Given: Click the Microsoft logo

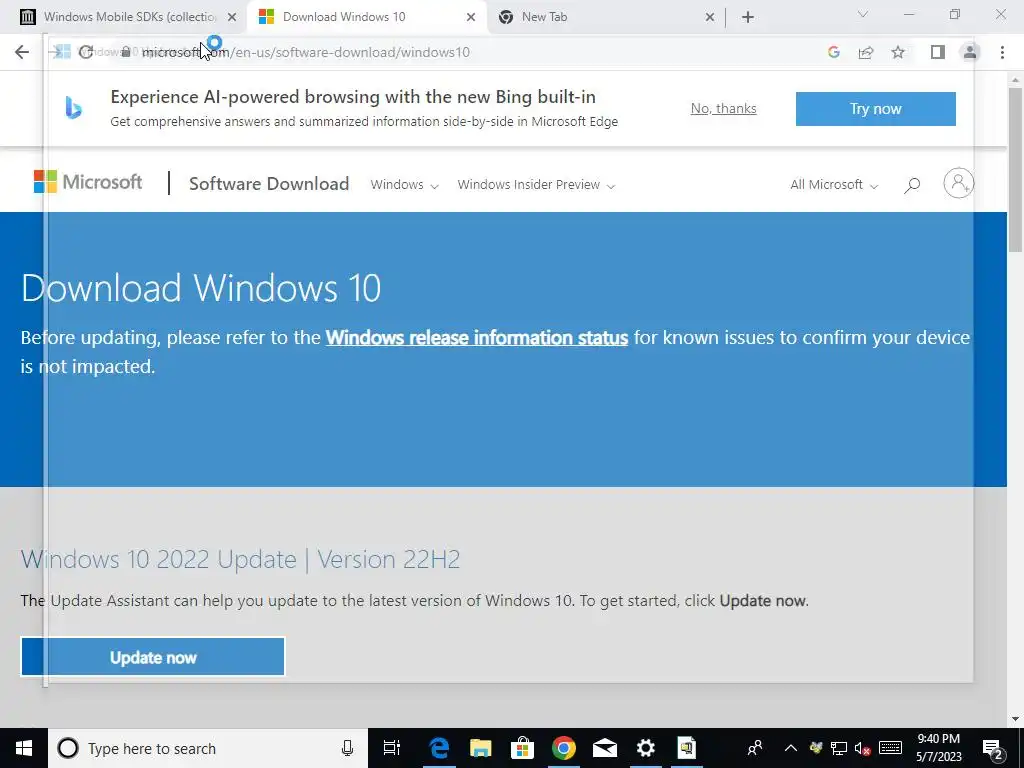Looking at the screenshot, I should click(88, 182).
